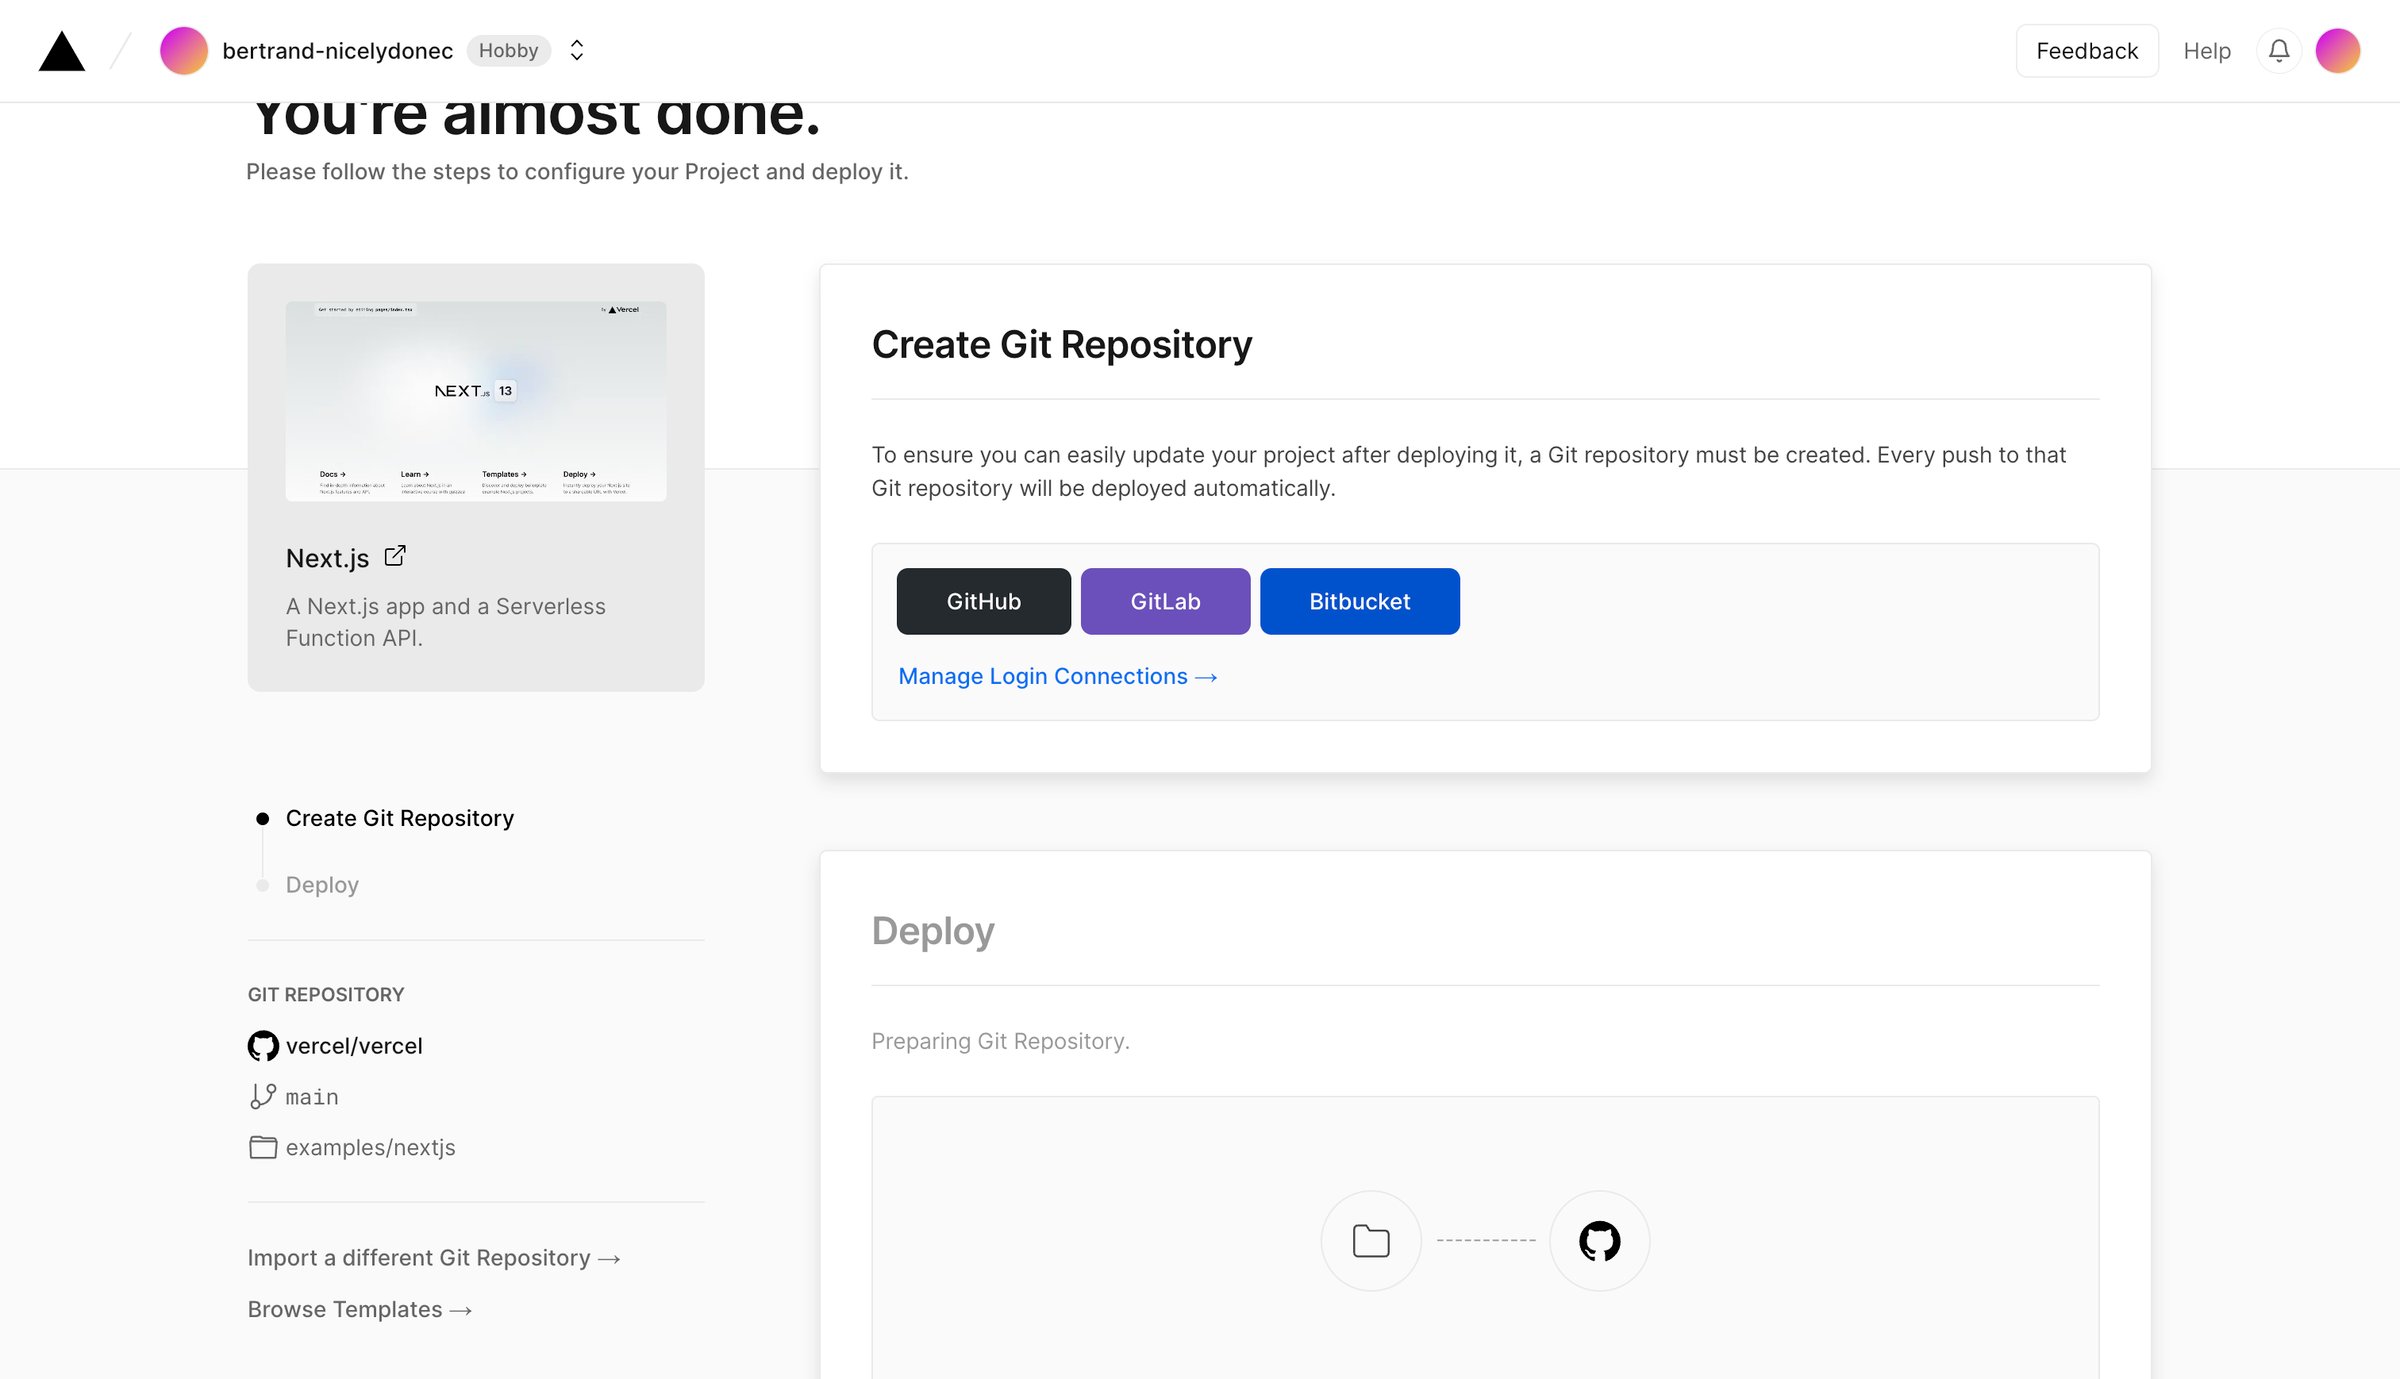The width and height of the screenshot is (2400, 1379).
Task: Click the GitHub circle icon in Deploy card
Action: pos(1600,1240)
